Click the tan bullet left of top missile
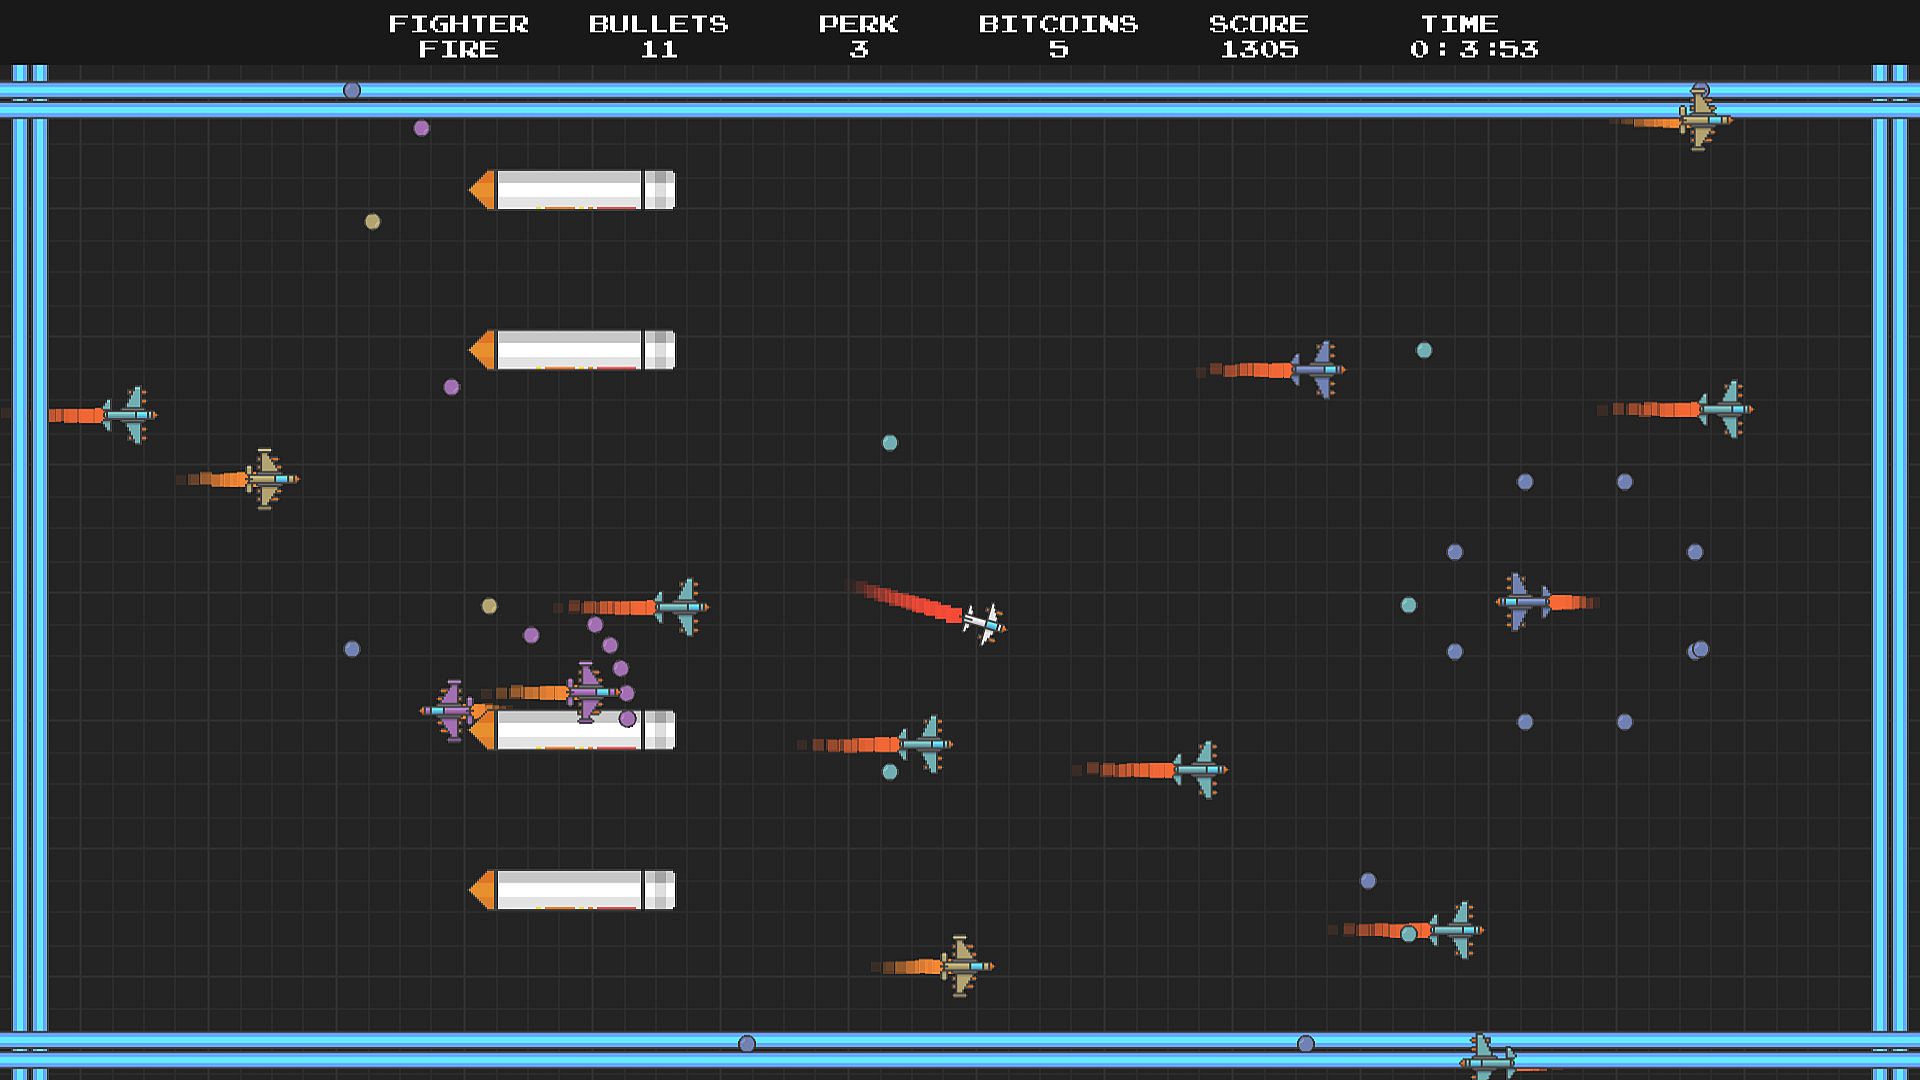Viewport: 1920px width, 1080px height. pyautogui.click(x=372, y=222)
